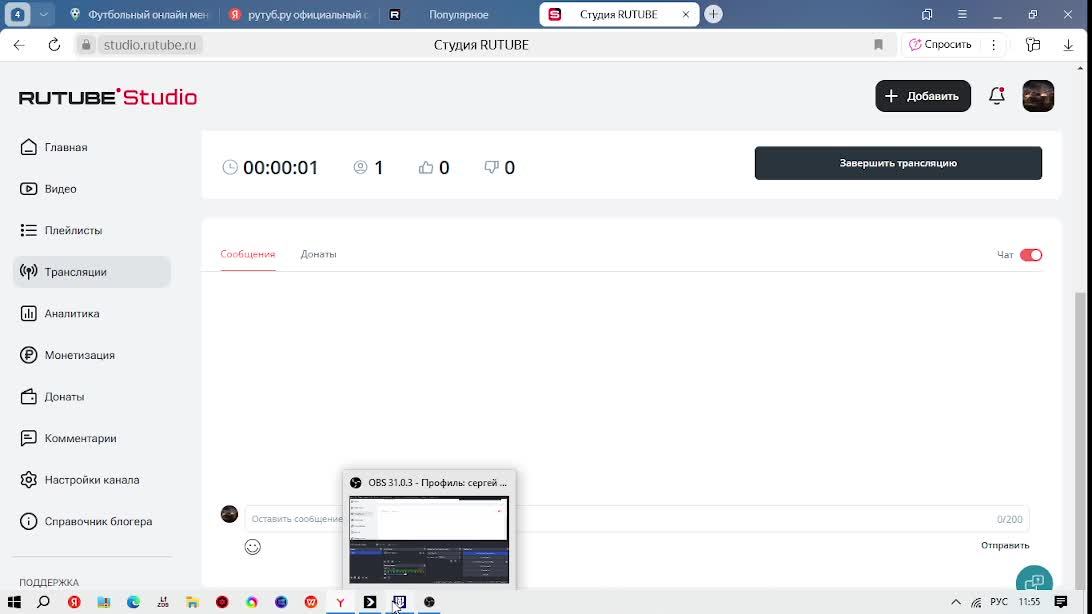Click the viewers count icon
This screenshot has width=1092, height=614.
click(360, 167)
